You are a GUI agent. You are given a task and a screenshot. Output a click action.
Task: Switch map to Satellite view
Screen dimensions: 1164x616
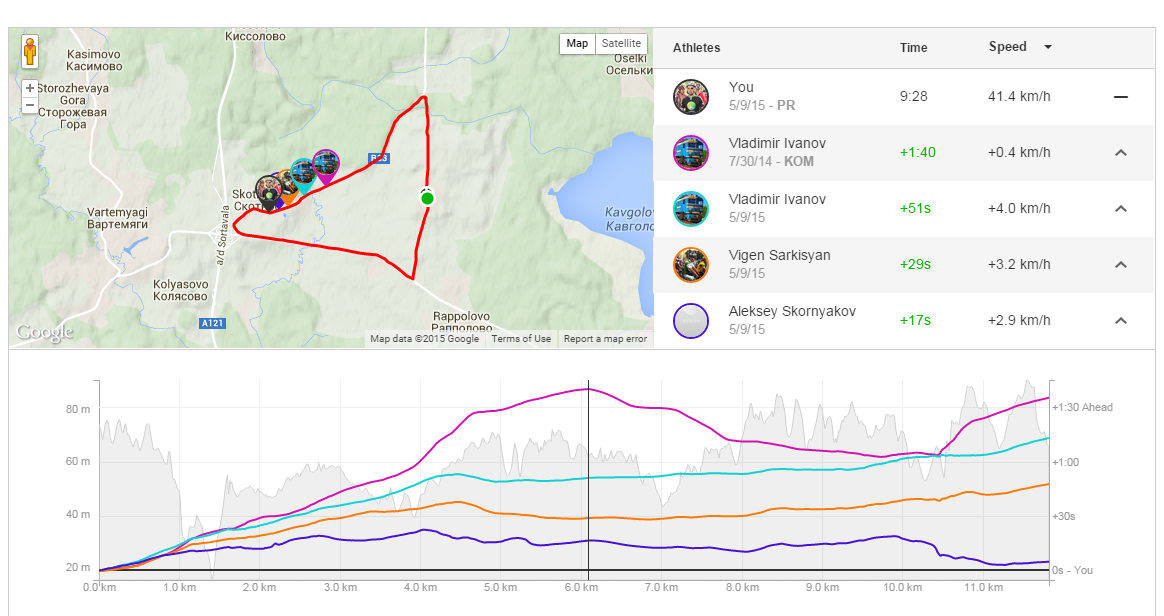pyautogui.click(x=621, y=44)
